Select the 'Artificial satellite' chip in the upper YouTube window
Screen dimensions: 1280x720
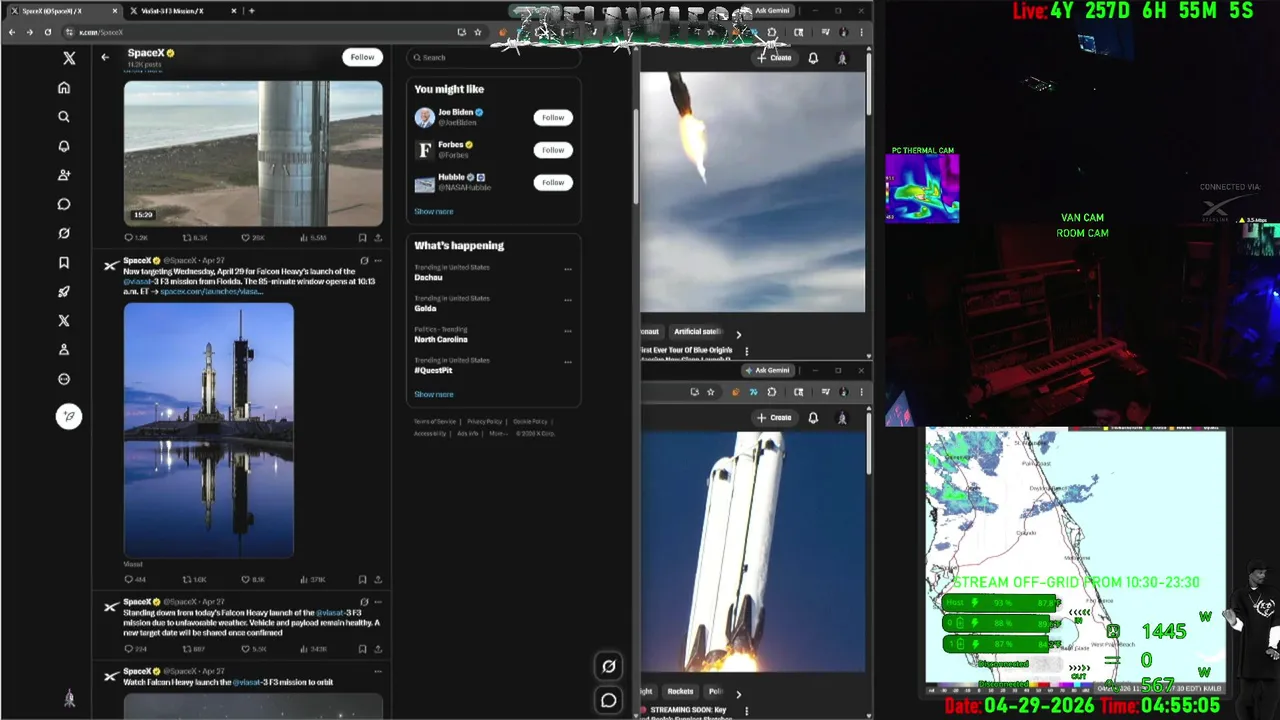698,332
